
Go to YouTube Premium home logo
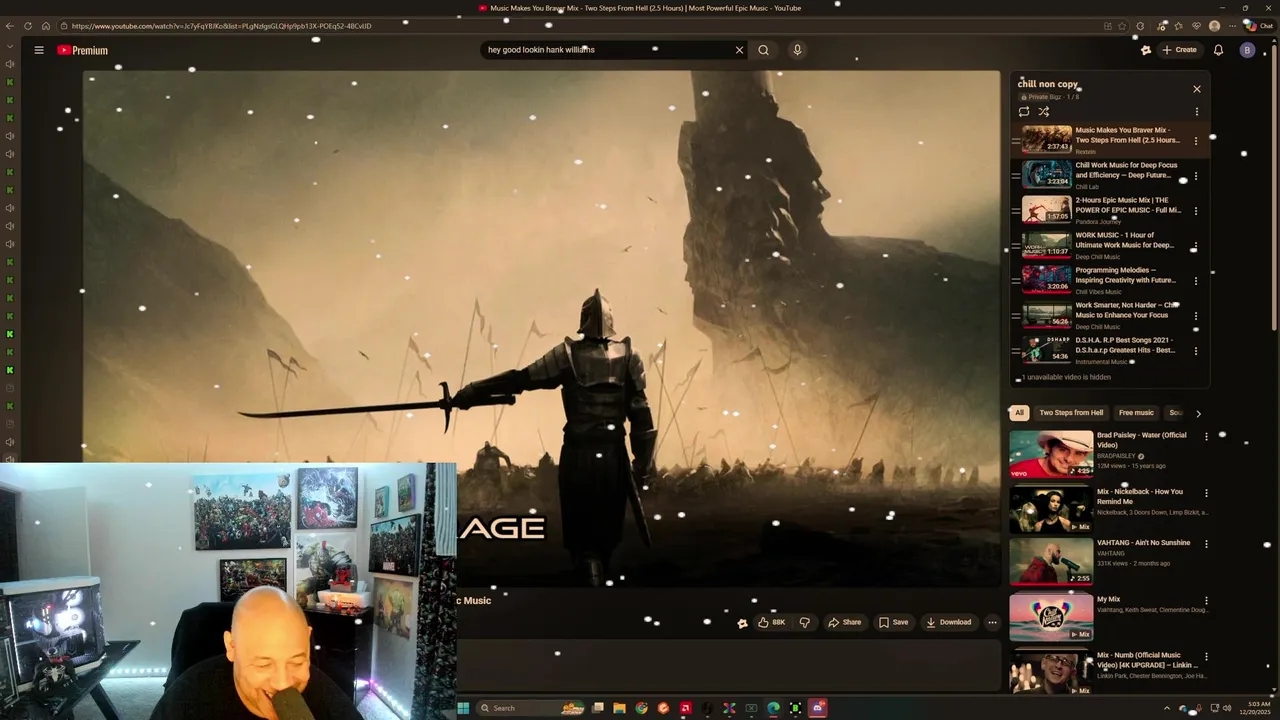pos(82,50)
